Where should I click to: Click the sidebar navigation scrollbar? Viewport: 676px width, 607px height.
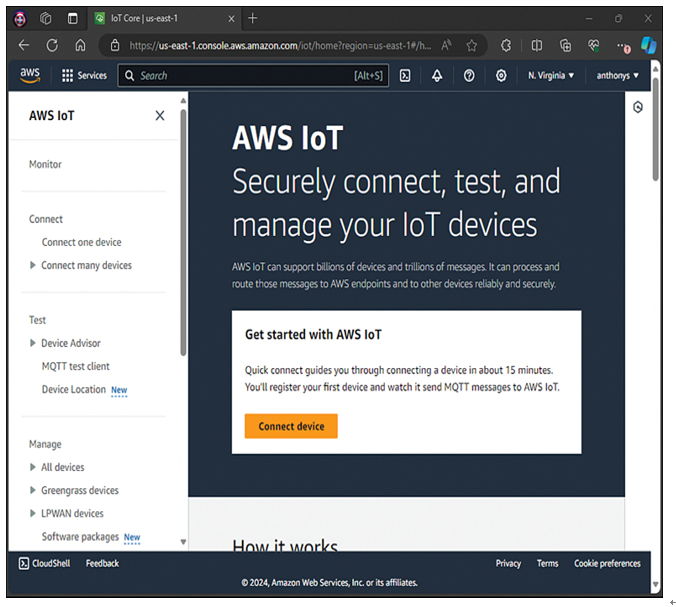pos(183,233)
